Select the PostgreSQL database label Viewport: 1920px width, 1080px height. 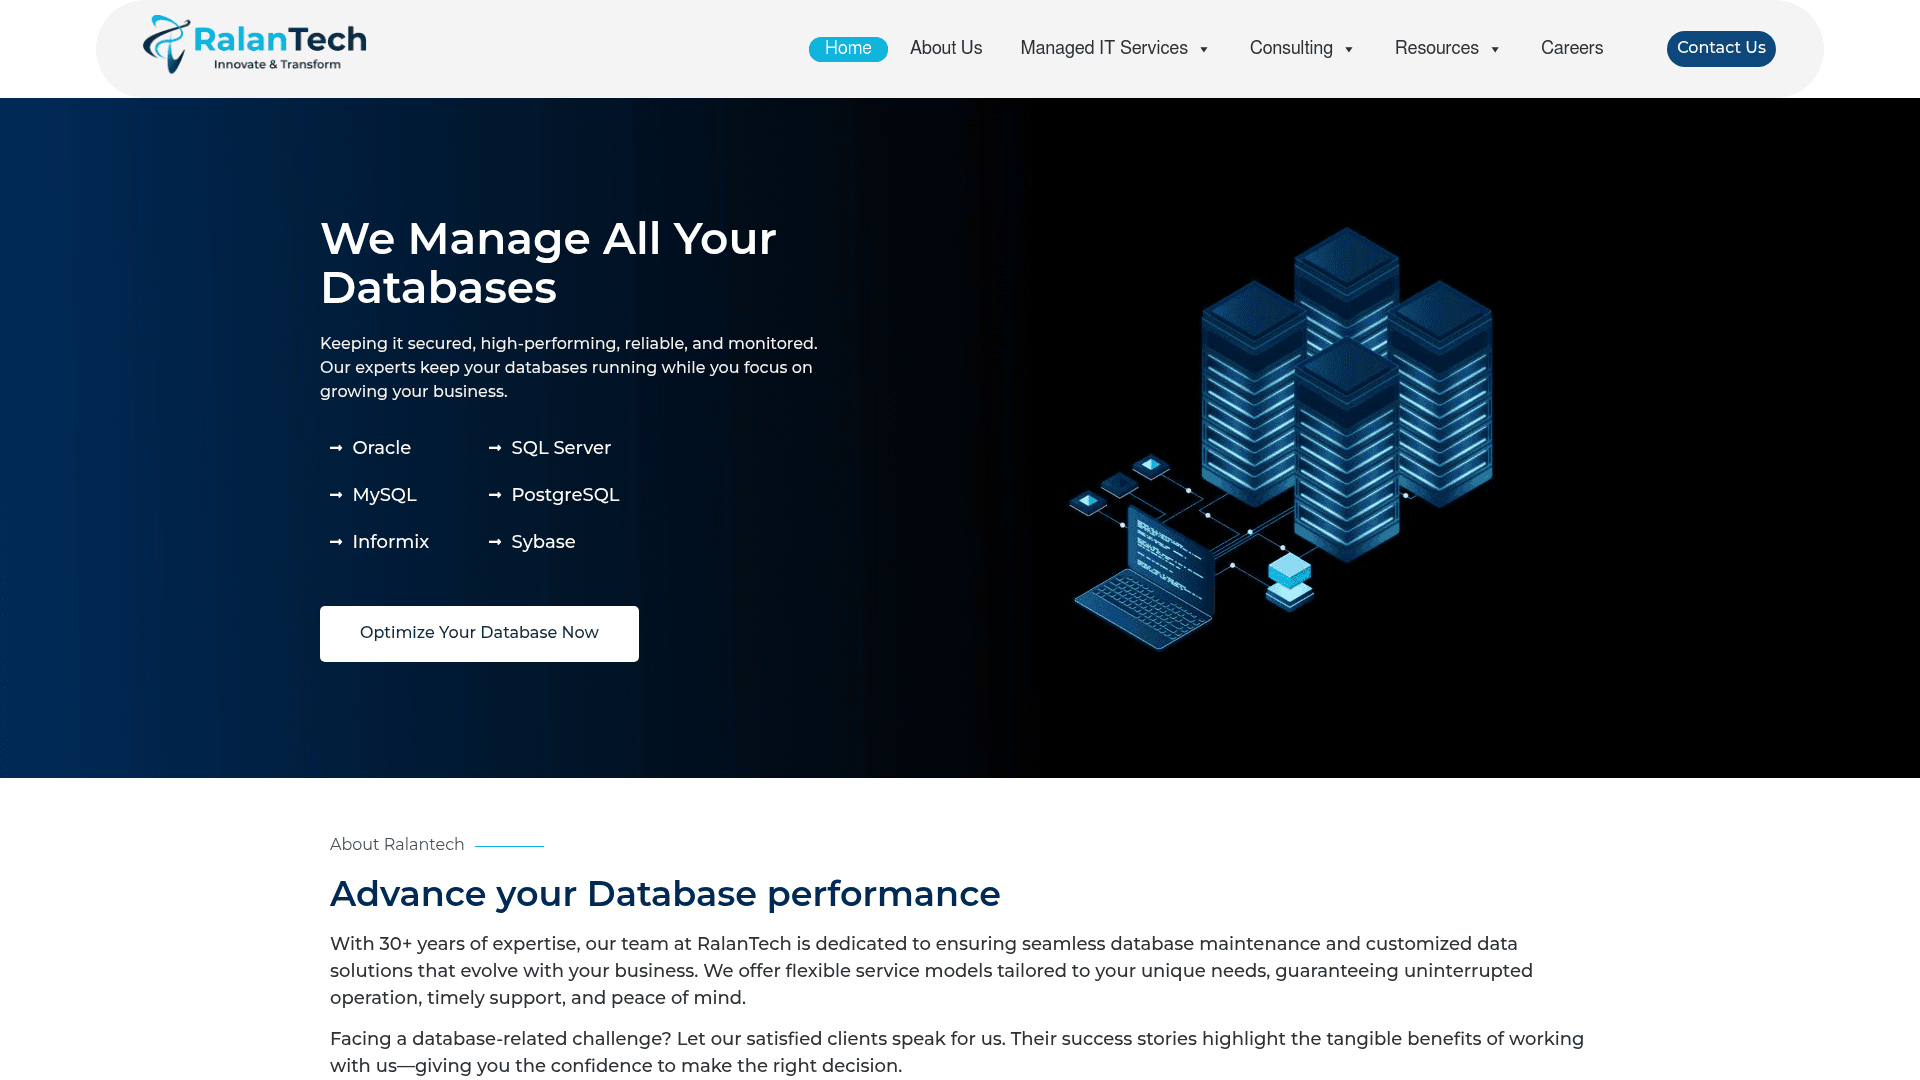coord(565,495)
